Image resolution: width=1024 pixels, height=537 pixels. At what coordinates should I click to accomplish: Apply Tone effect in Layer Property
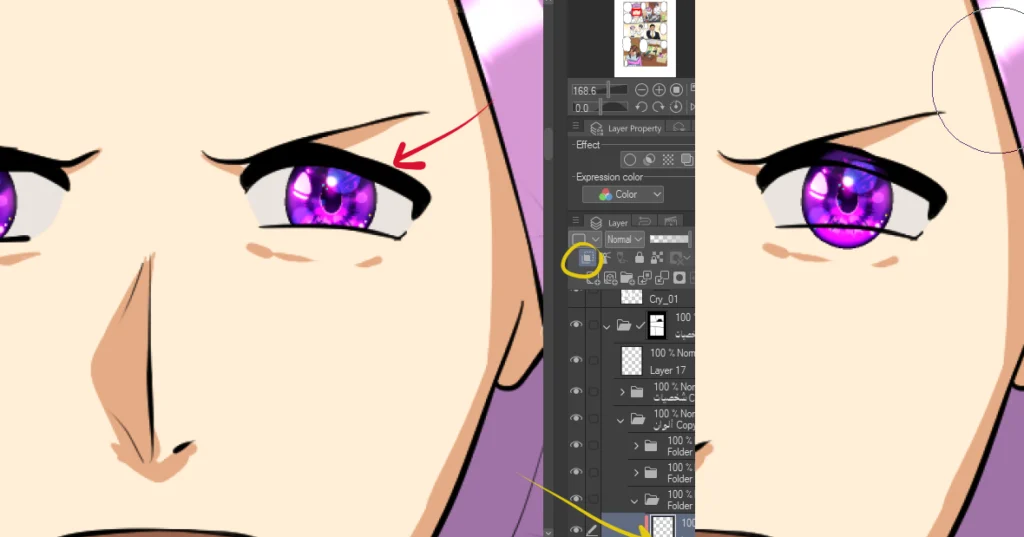tap(668, 159)
